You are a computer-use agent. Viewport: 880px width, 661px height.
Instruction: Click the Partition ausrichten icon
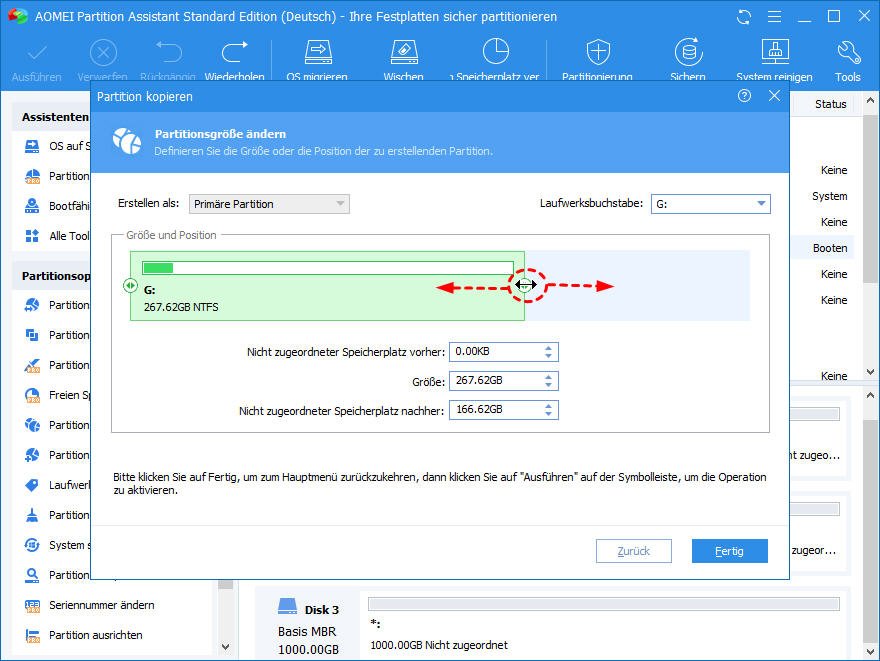click(33, 635)
